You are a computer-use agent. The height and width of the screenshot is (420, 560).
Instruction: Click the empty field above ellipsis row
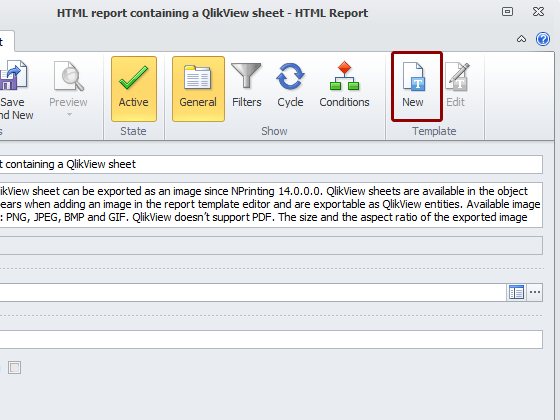click(x=271, y=245)
